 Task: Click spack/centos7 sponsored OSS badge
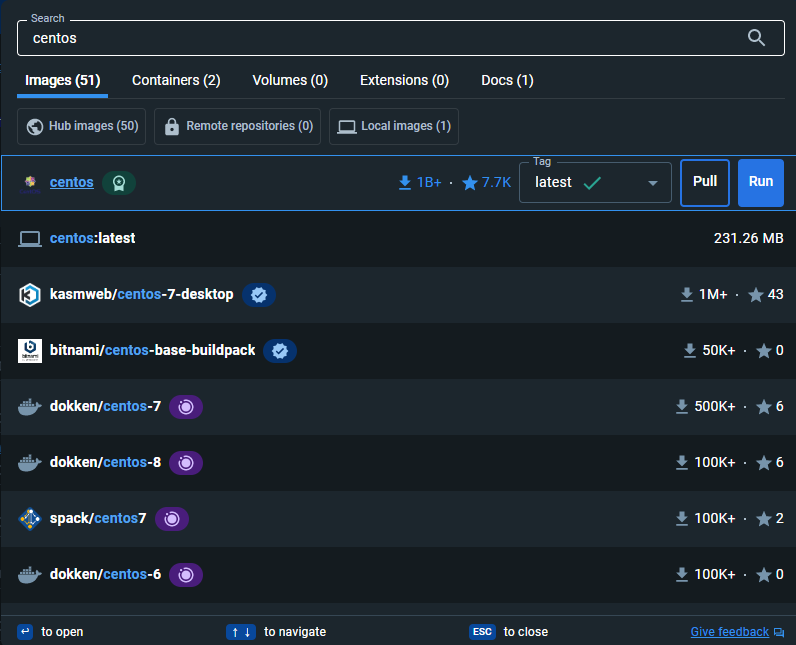coord(172,519)
